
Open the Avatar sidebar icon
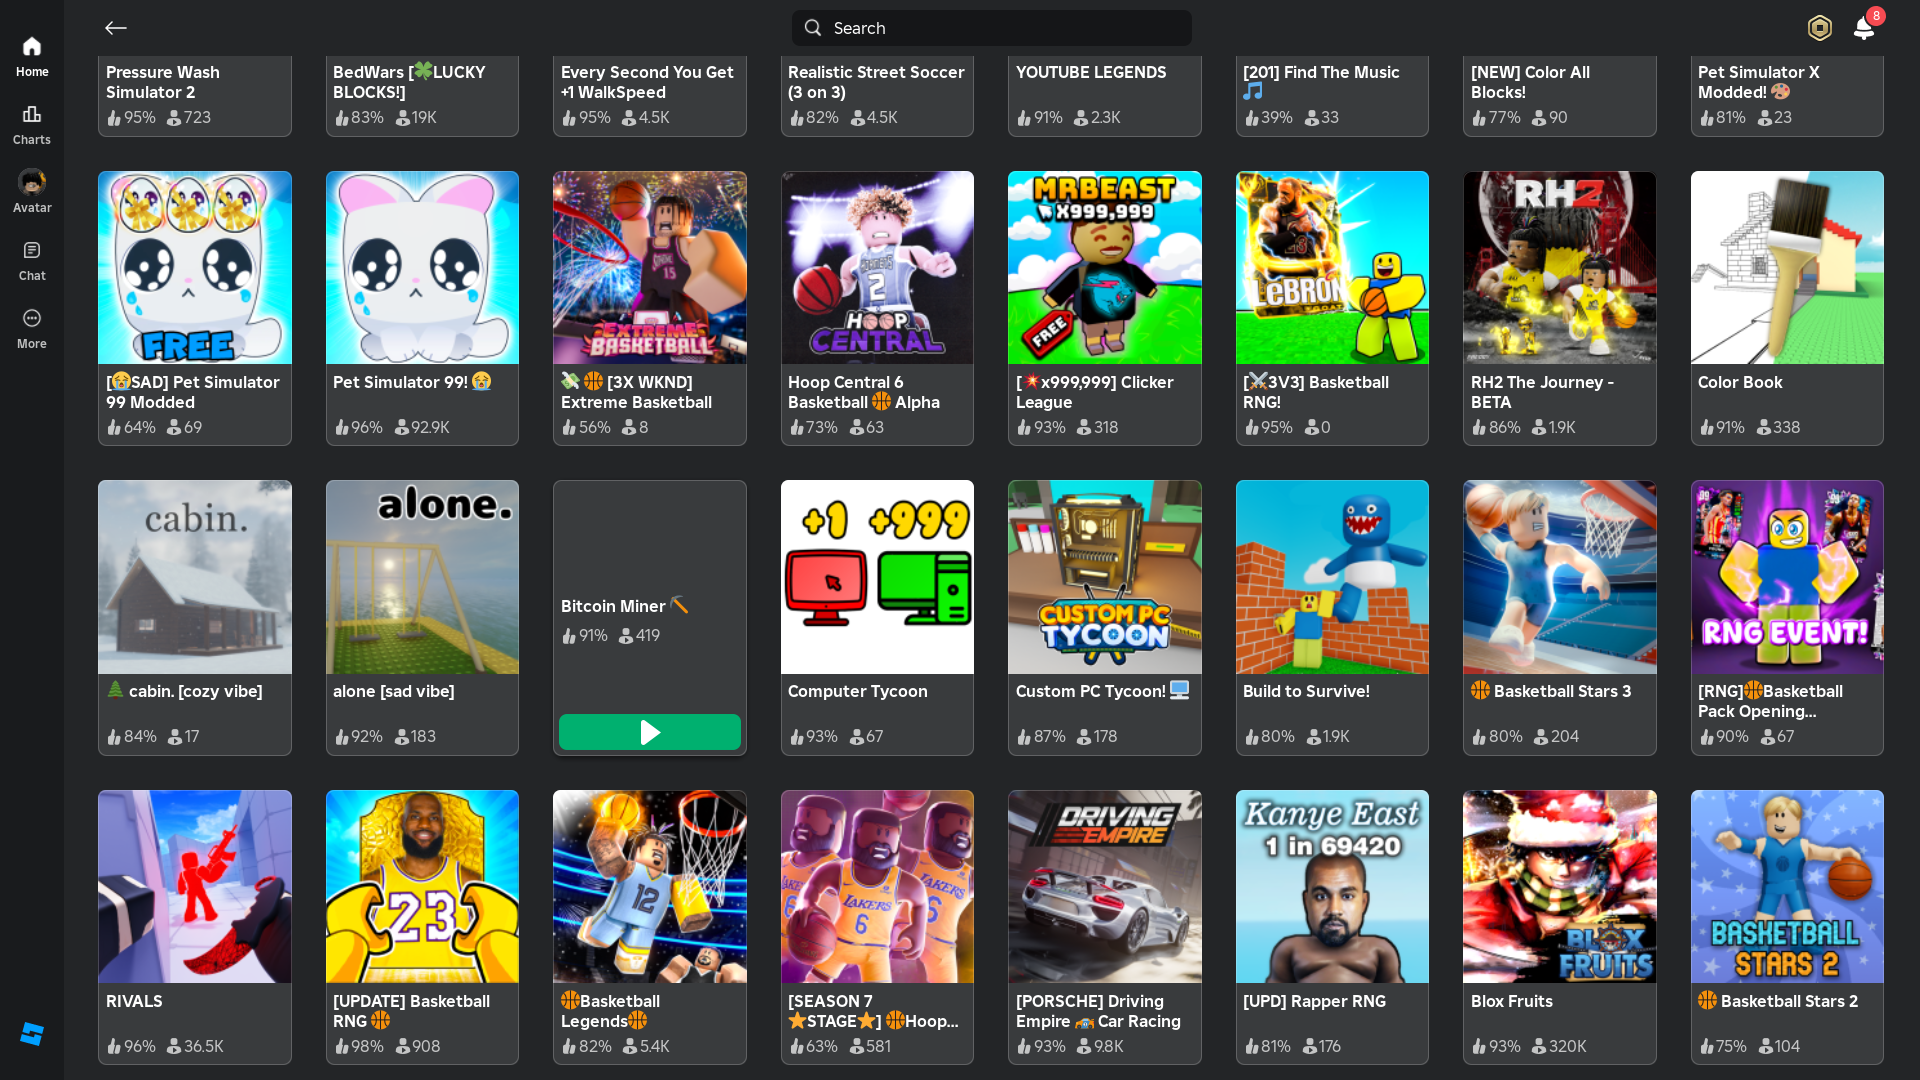[x=32, y=183]
